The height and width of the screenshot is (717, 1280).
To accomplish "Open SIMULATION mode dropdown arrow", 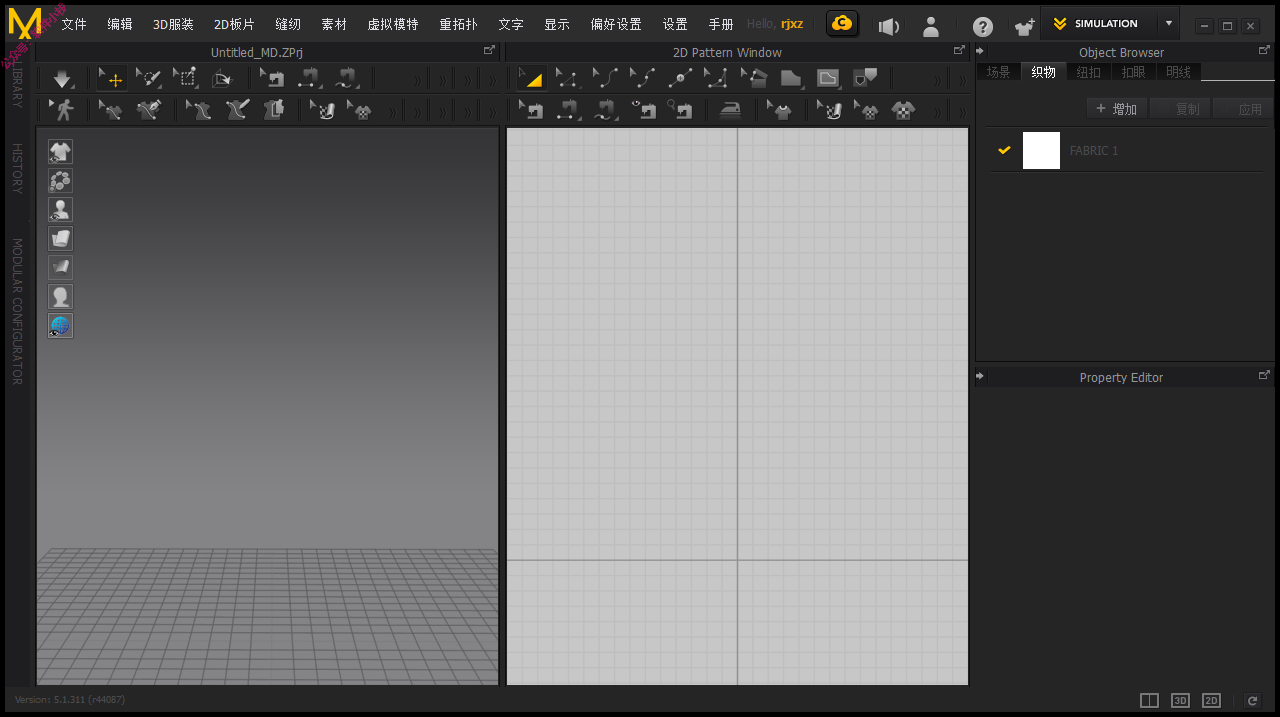I will click(x=1169, y=23).
